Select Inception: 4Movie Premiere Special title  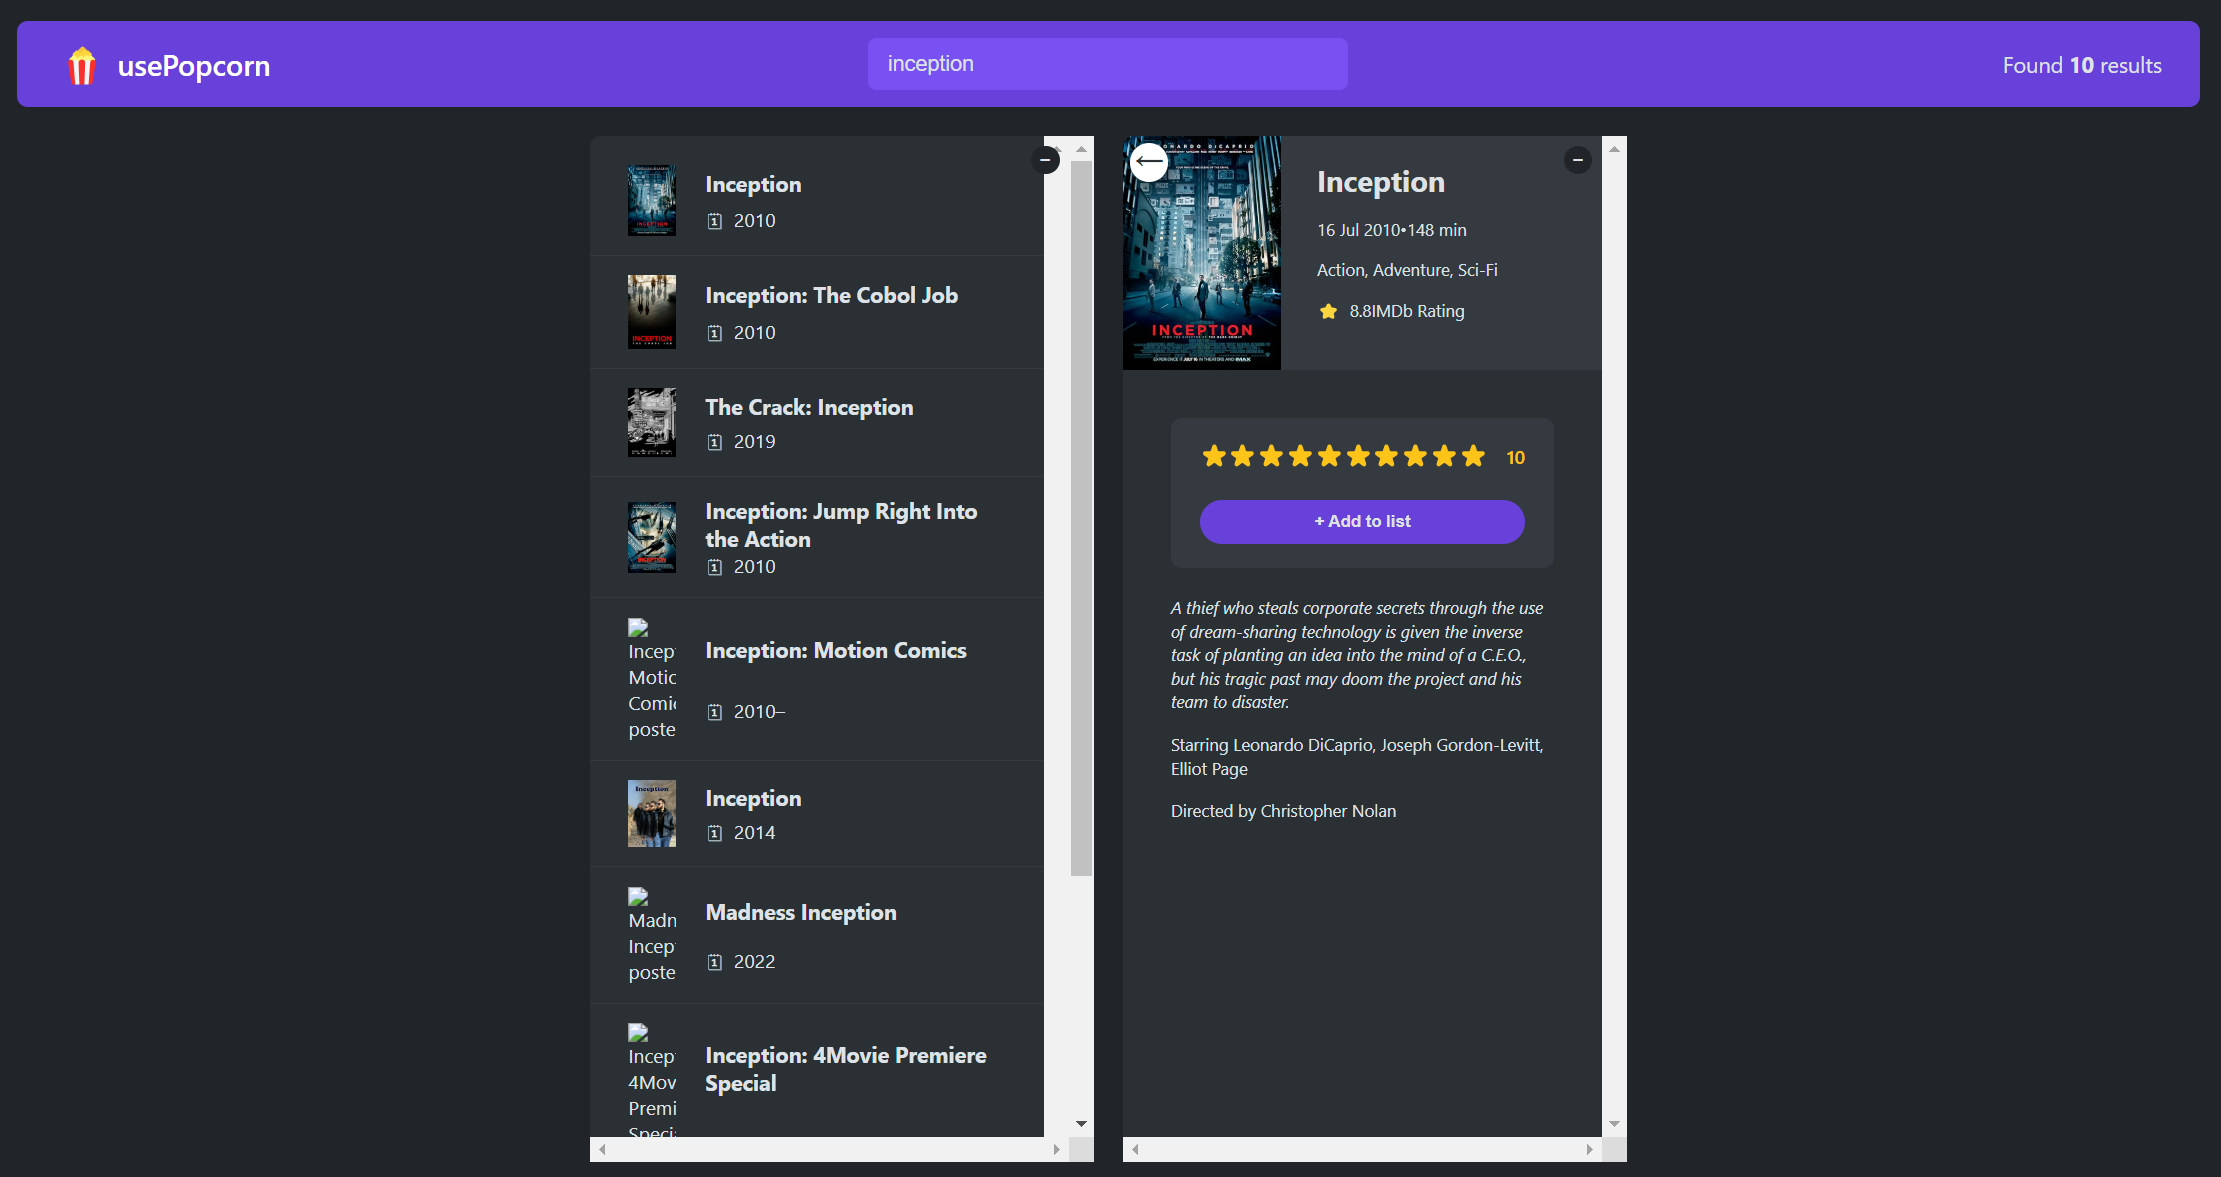[x=846, y=1069]
